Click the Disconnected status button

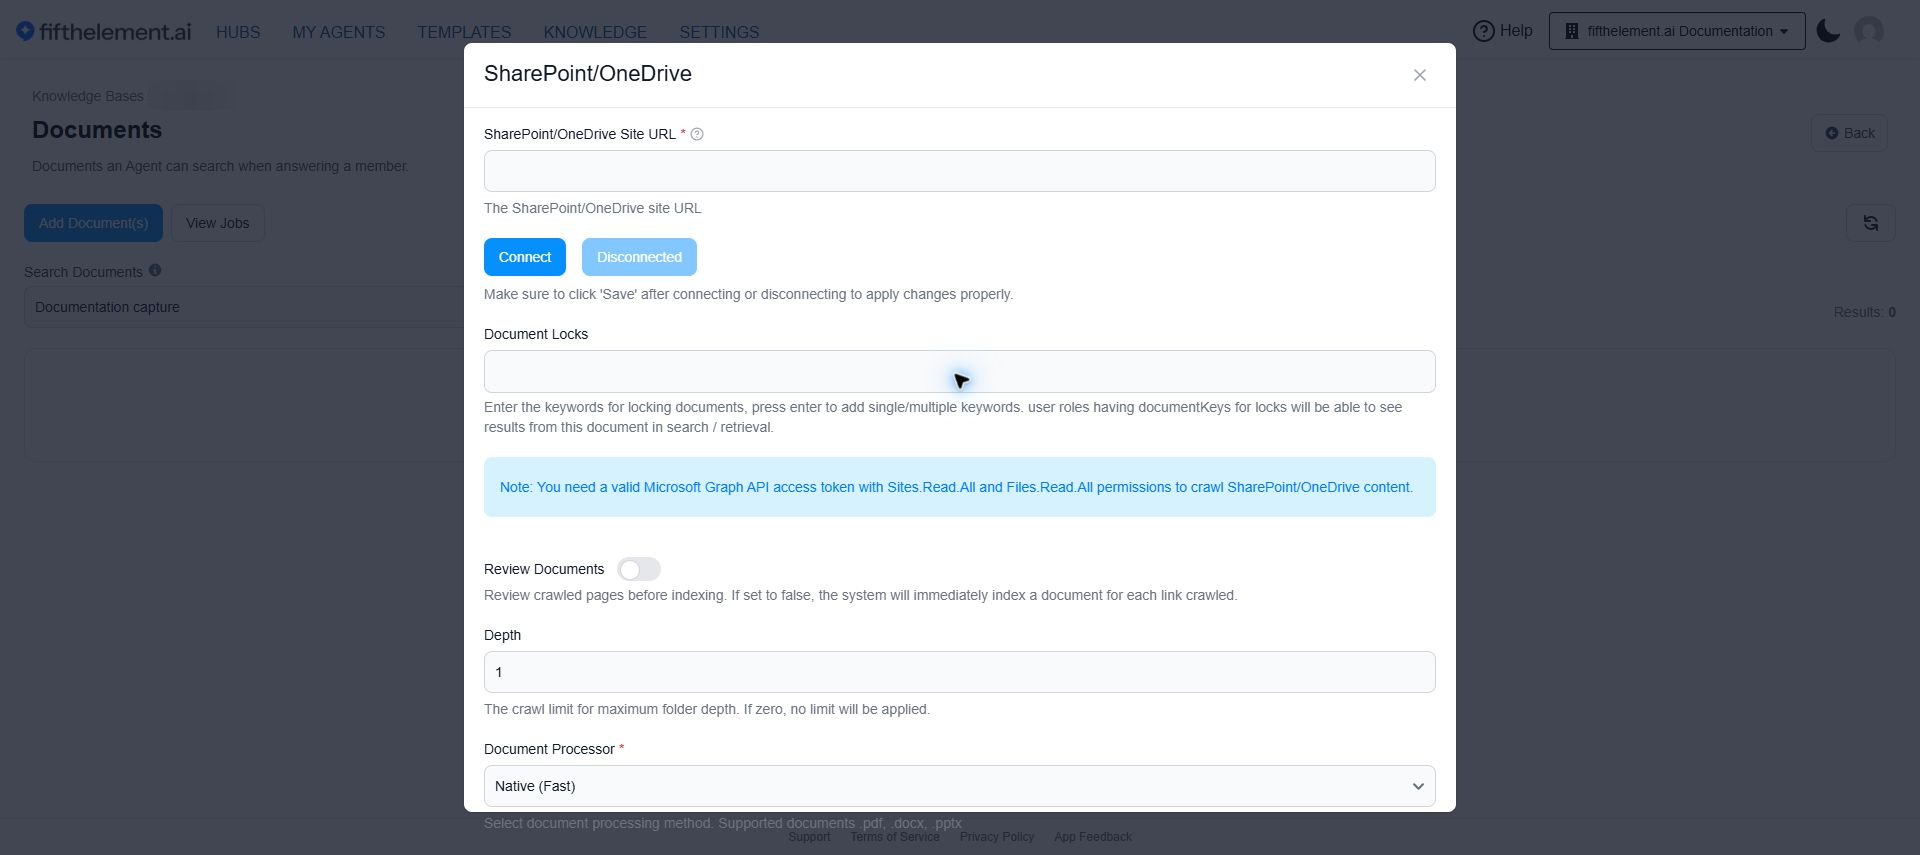coord(639,257)
